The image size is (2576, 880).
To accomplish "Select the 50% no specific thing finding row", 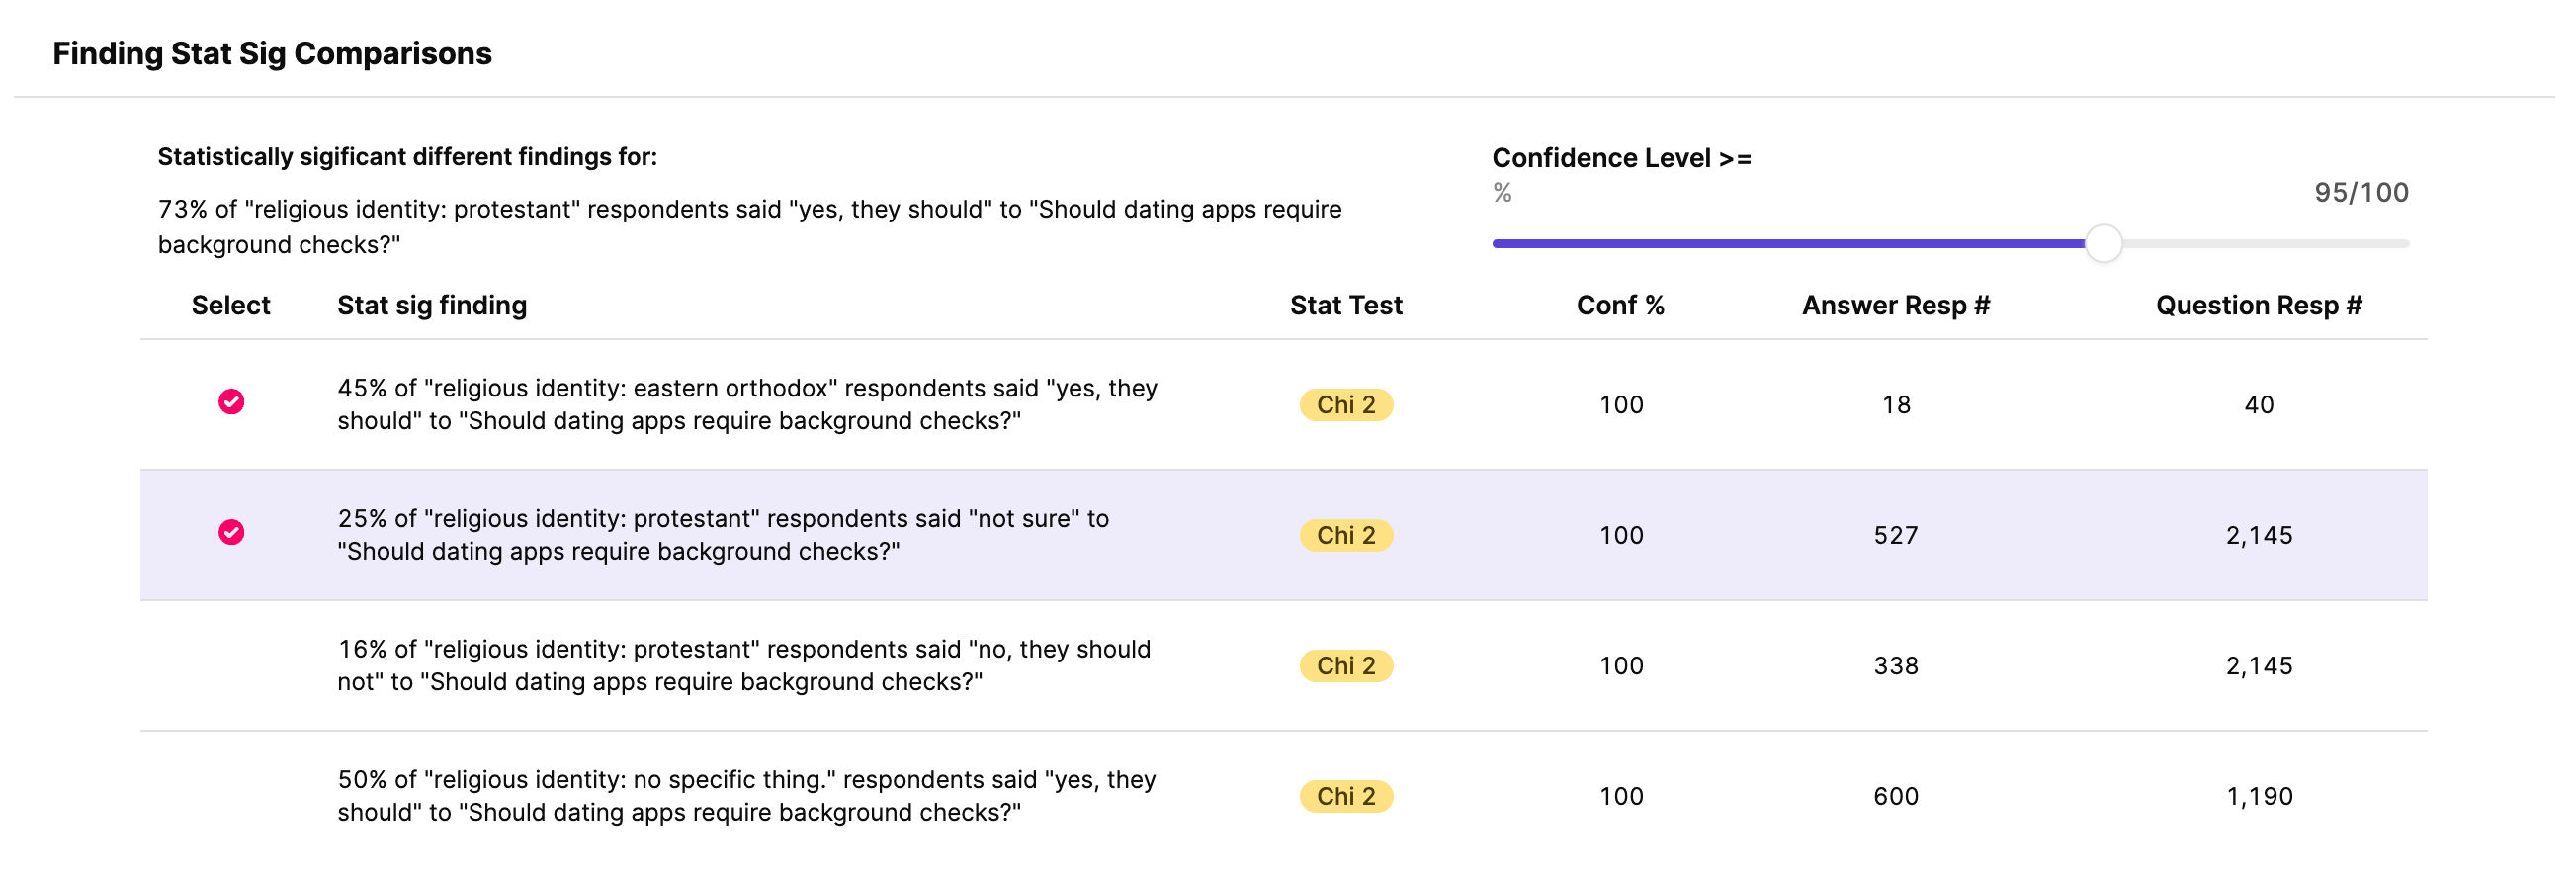I will point(1283,796).
